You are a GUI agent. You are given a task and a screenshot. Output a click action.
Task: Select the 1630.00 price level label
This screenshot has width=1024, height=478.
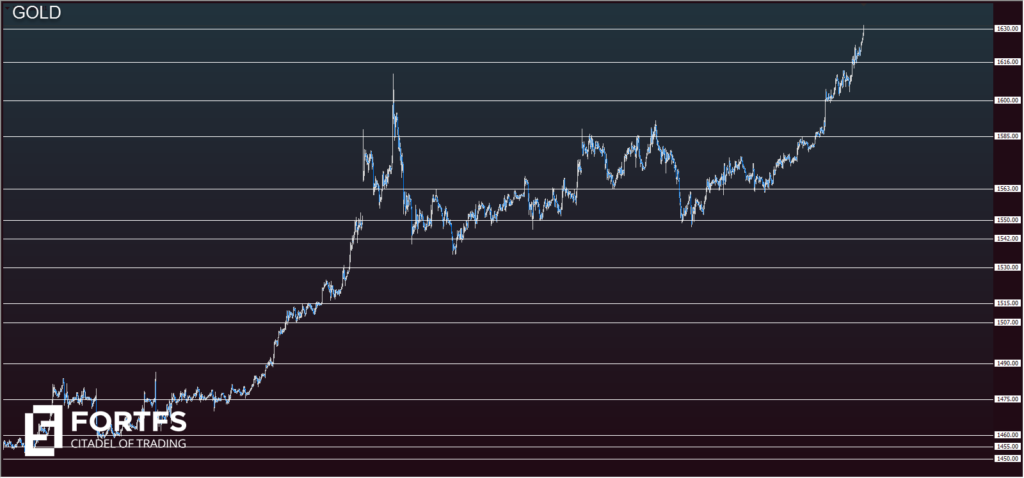tap(1006, 29)
